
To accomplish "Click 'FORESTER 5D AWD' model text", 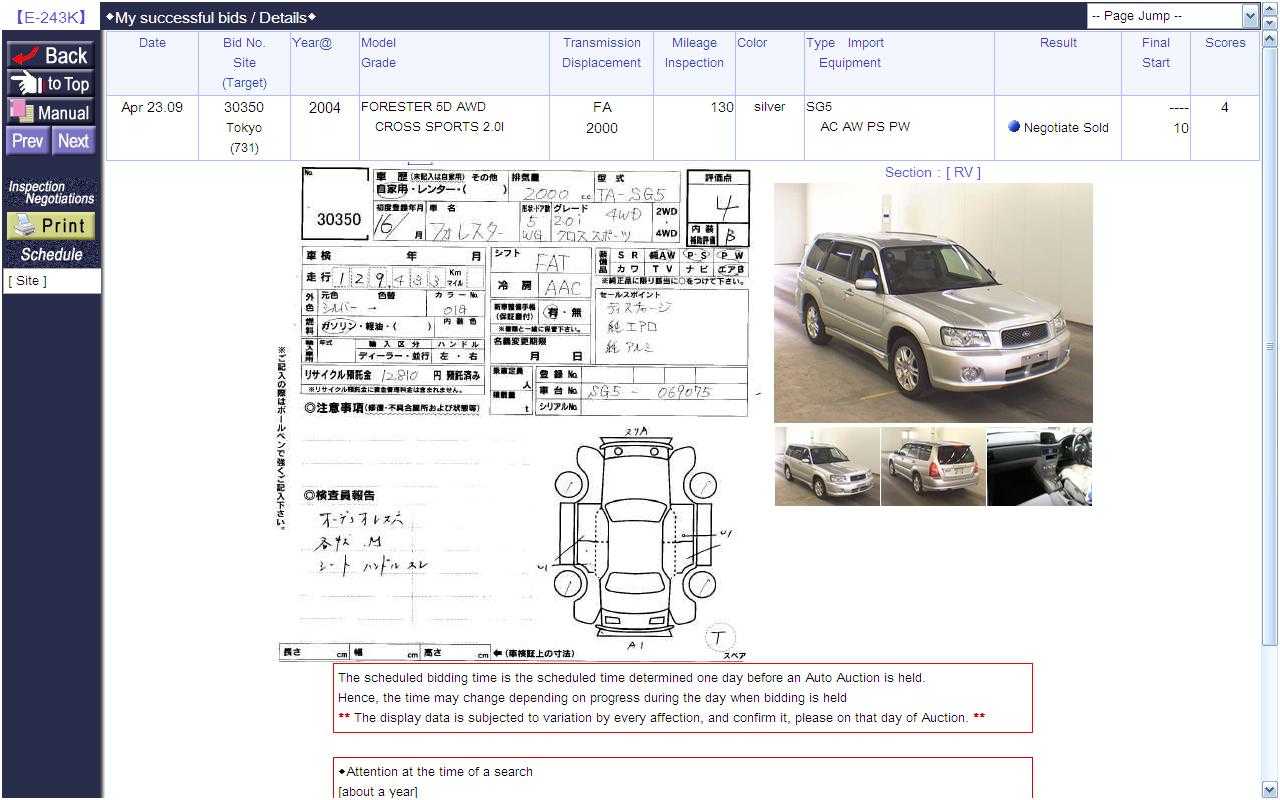I will (x=423, y=107).
